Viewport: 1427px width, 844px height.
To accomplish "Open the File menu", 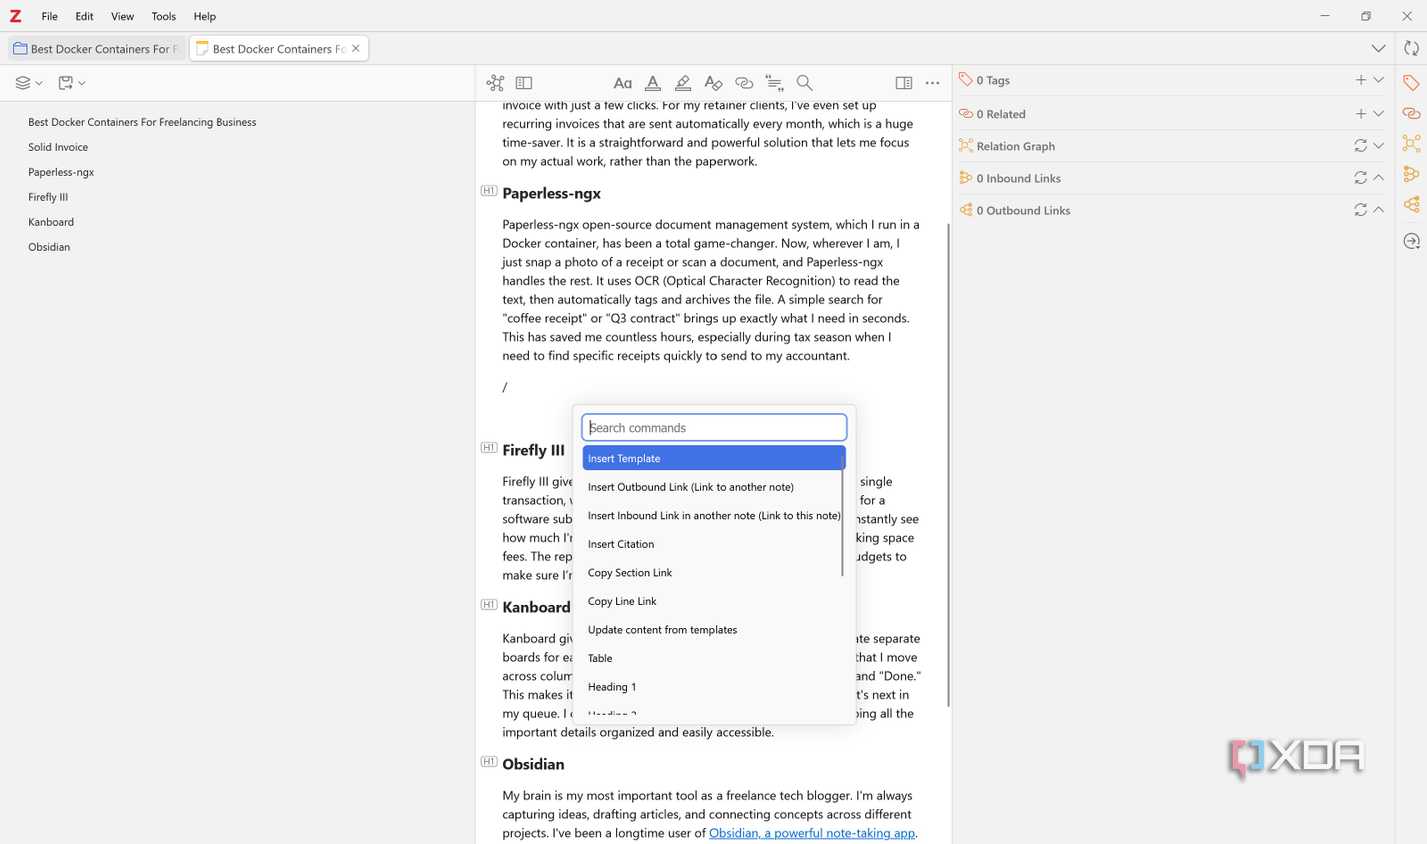I will point(49,16).
